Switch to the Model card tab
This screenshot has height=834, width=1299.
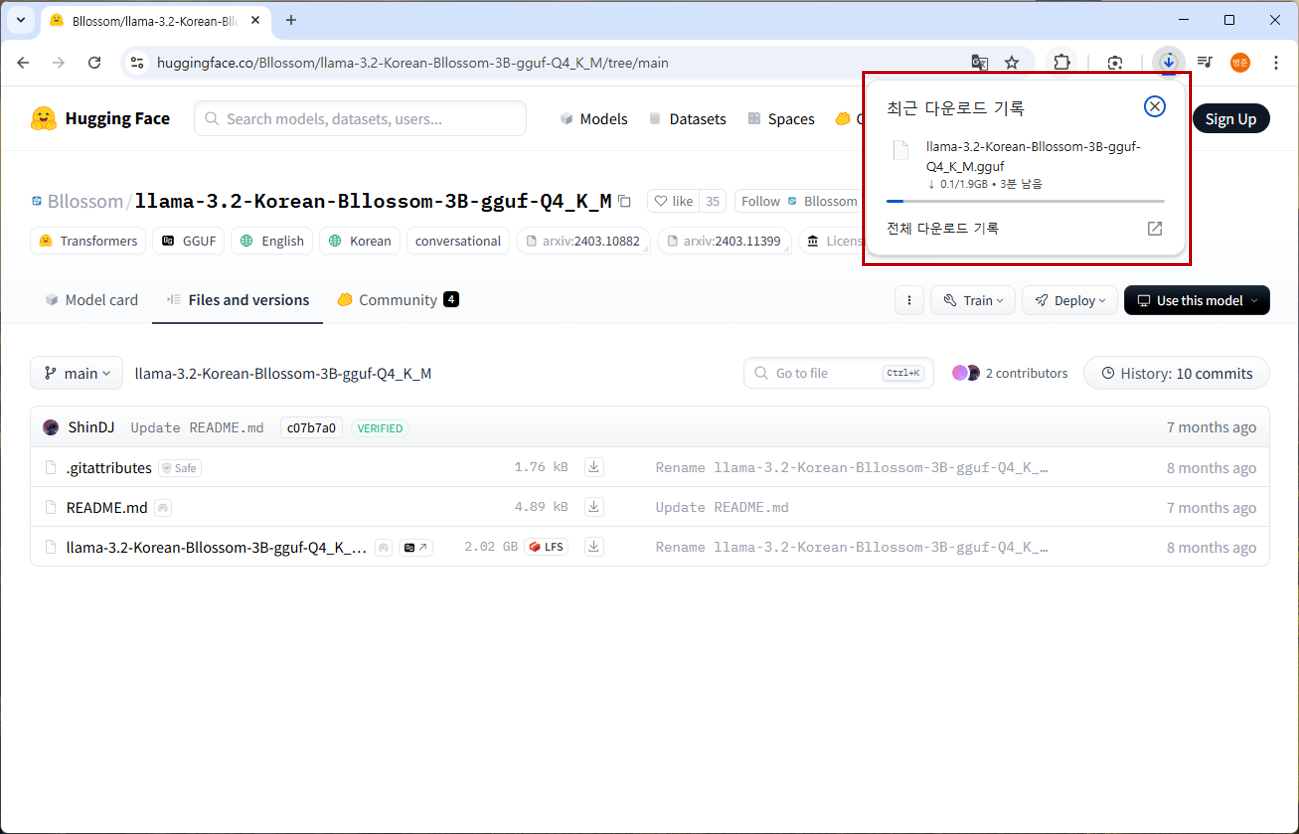[91, 300]
